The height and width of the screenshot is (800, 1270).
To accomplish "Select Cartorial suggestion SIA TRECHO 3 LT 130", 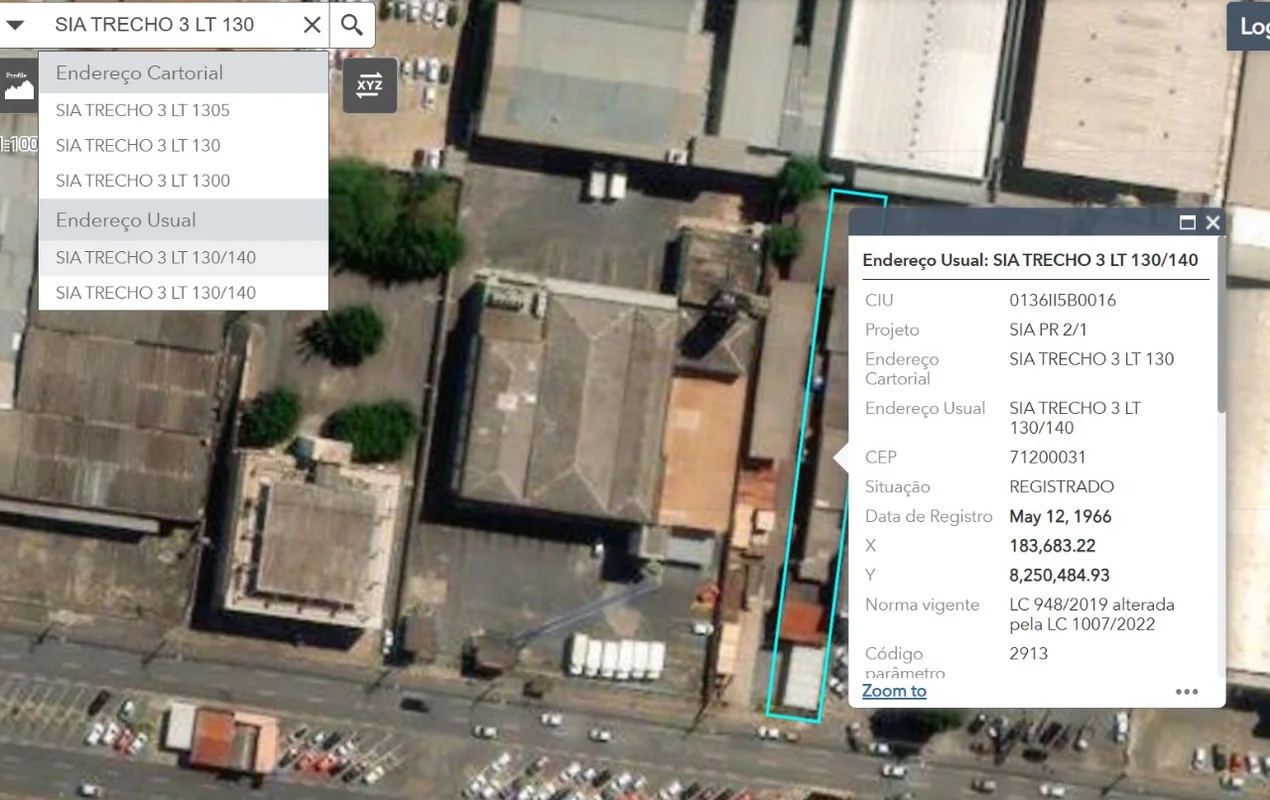I will click(x=183, y=145).
